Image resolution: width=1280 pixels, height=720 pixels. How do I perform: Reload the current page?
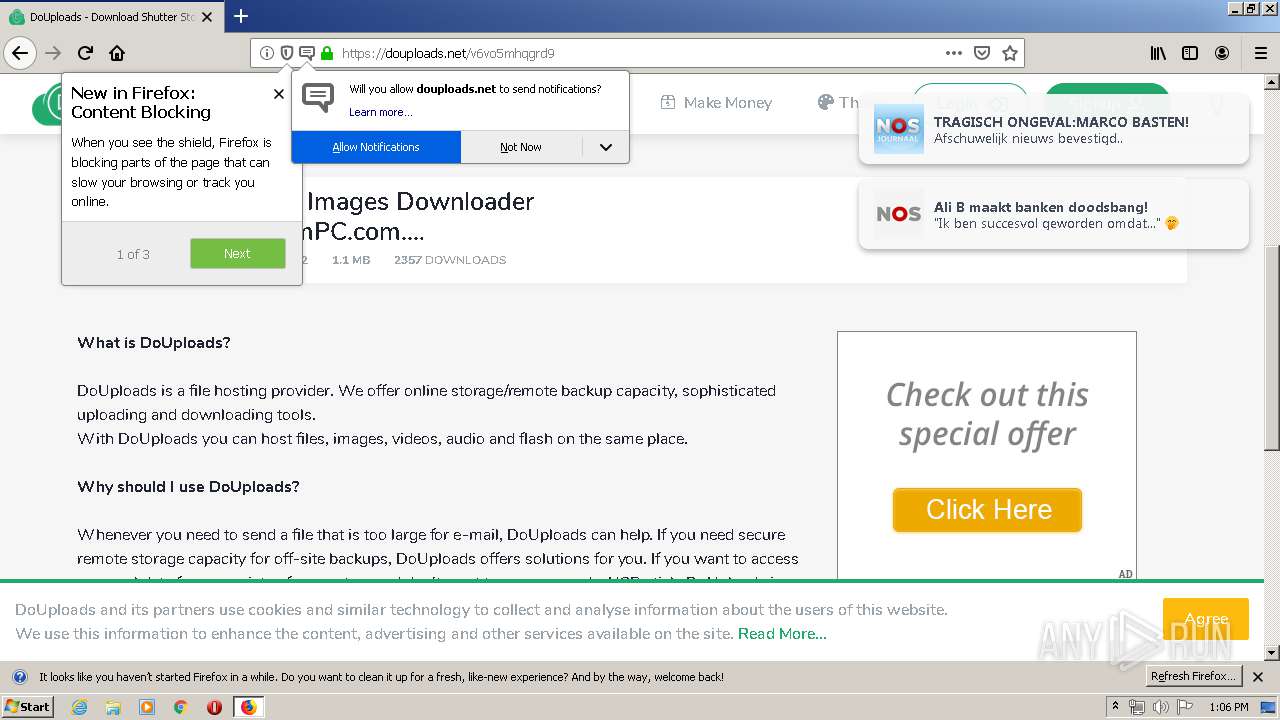pos(85,53)
